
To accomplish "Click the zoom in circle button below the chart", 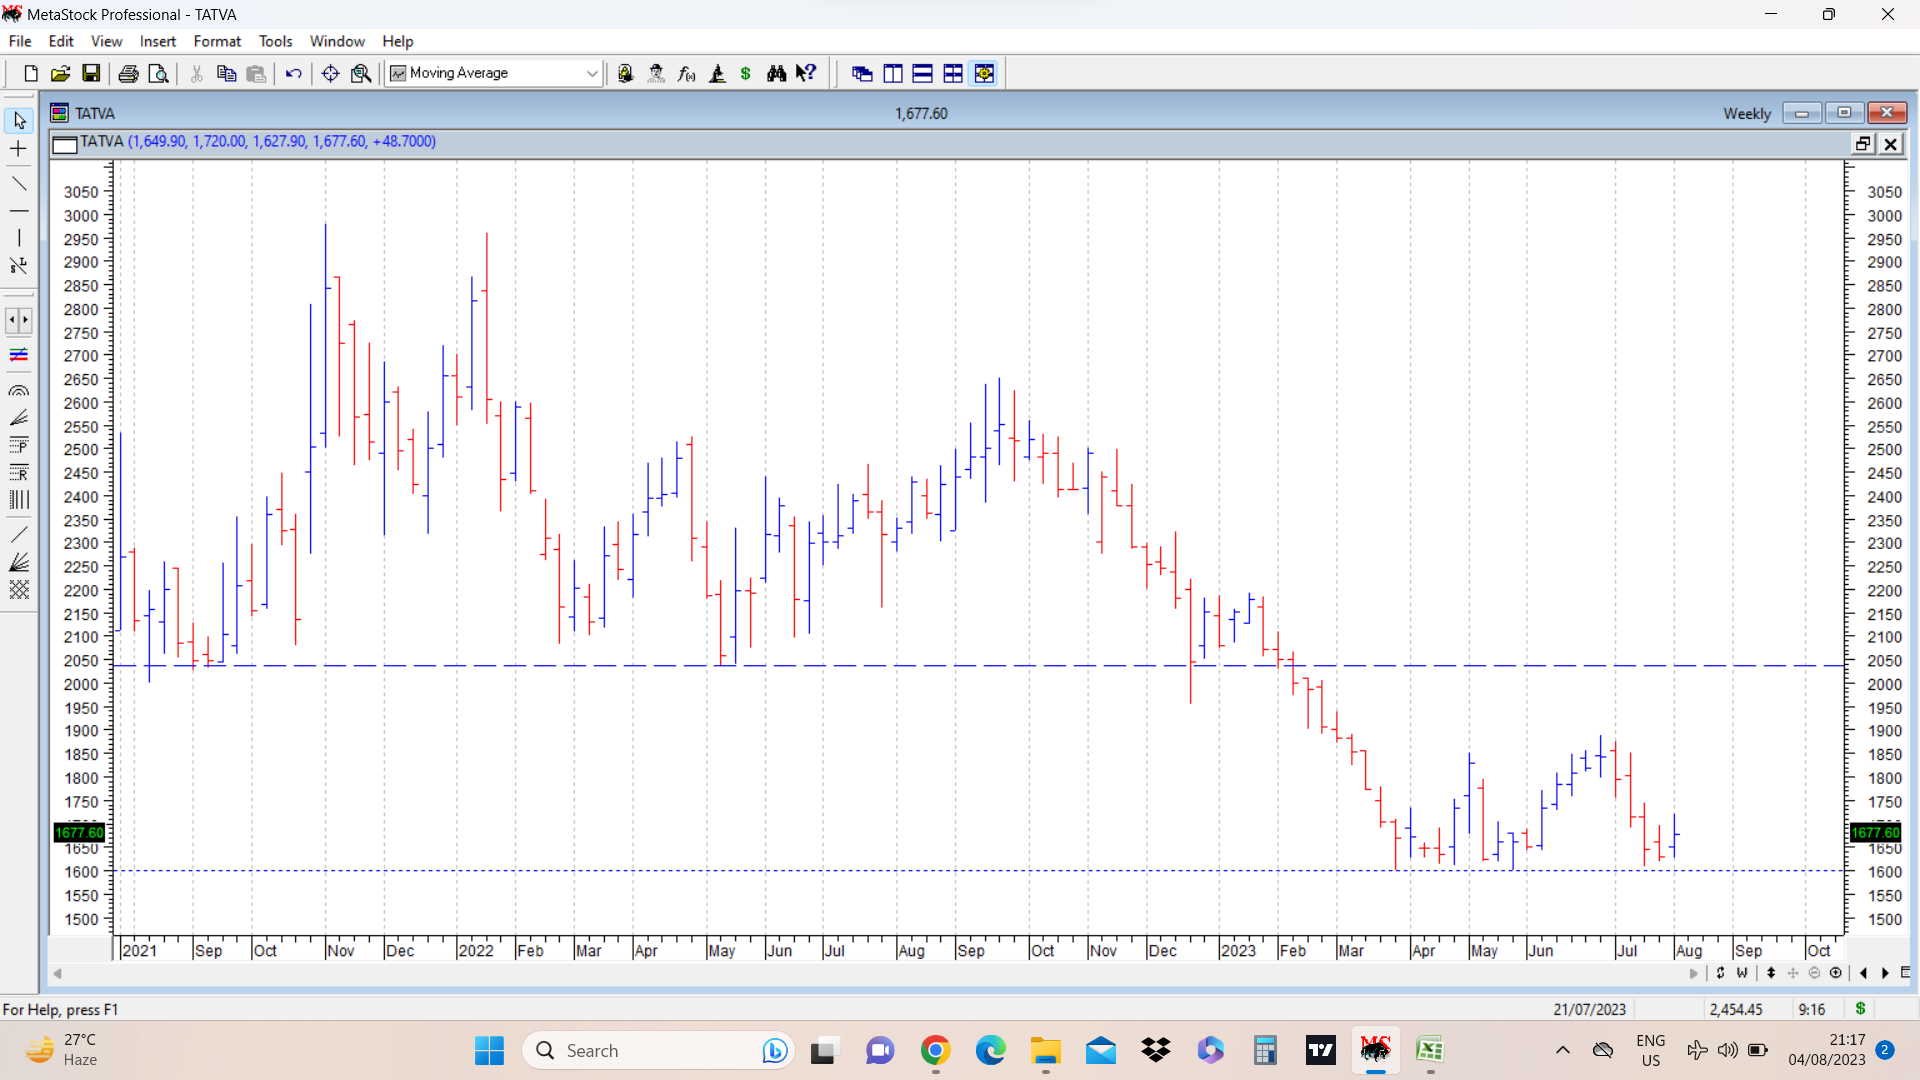I will tap(1835, 973).
